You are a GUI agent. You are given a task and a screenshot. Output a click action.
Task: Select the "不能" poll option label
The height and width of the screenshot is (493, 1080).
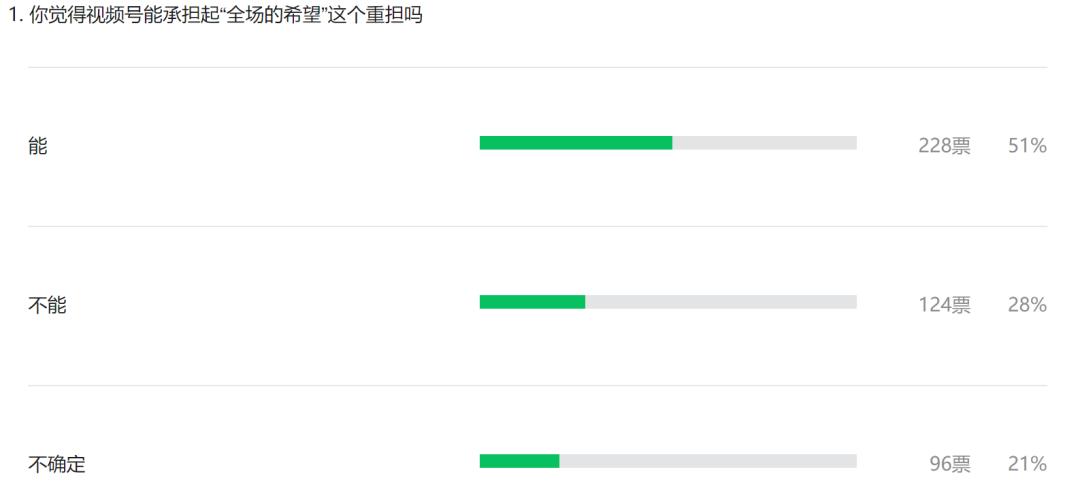(x=47, y=305)
